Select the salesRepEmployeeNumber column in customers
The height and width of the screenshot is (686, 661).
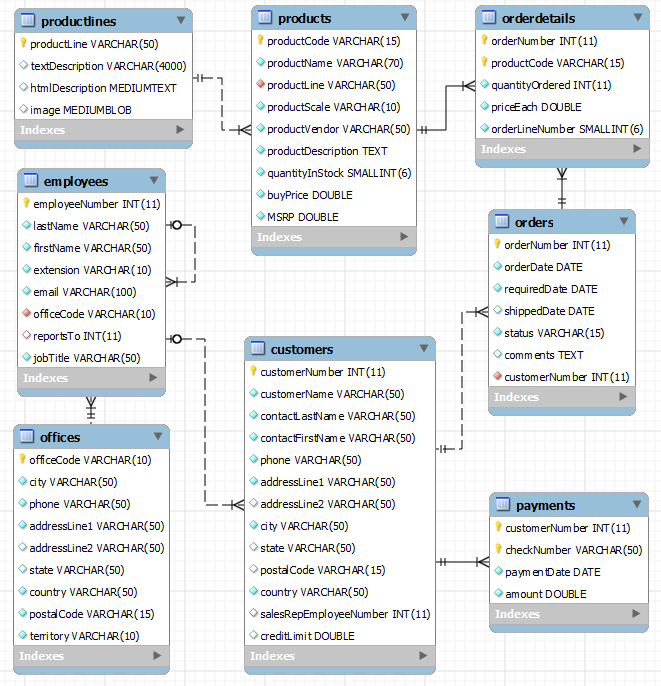[340, 614]
